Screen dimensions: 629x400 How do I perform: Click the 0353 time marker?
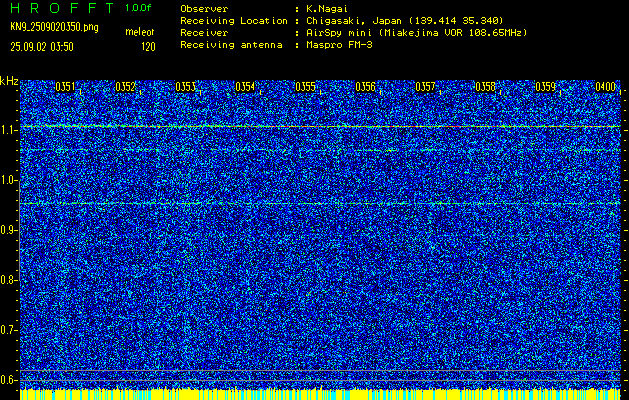coord(185,87)
